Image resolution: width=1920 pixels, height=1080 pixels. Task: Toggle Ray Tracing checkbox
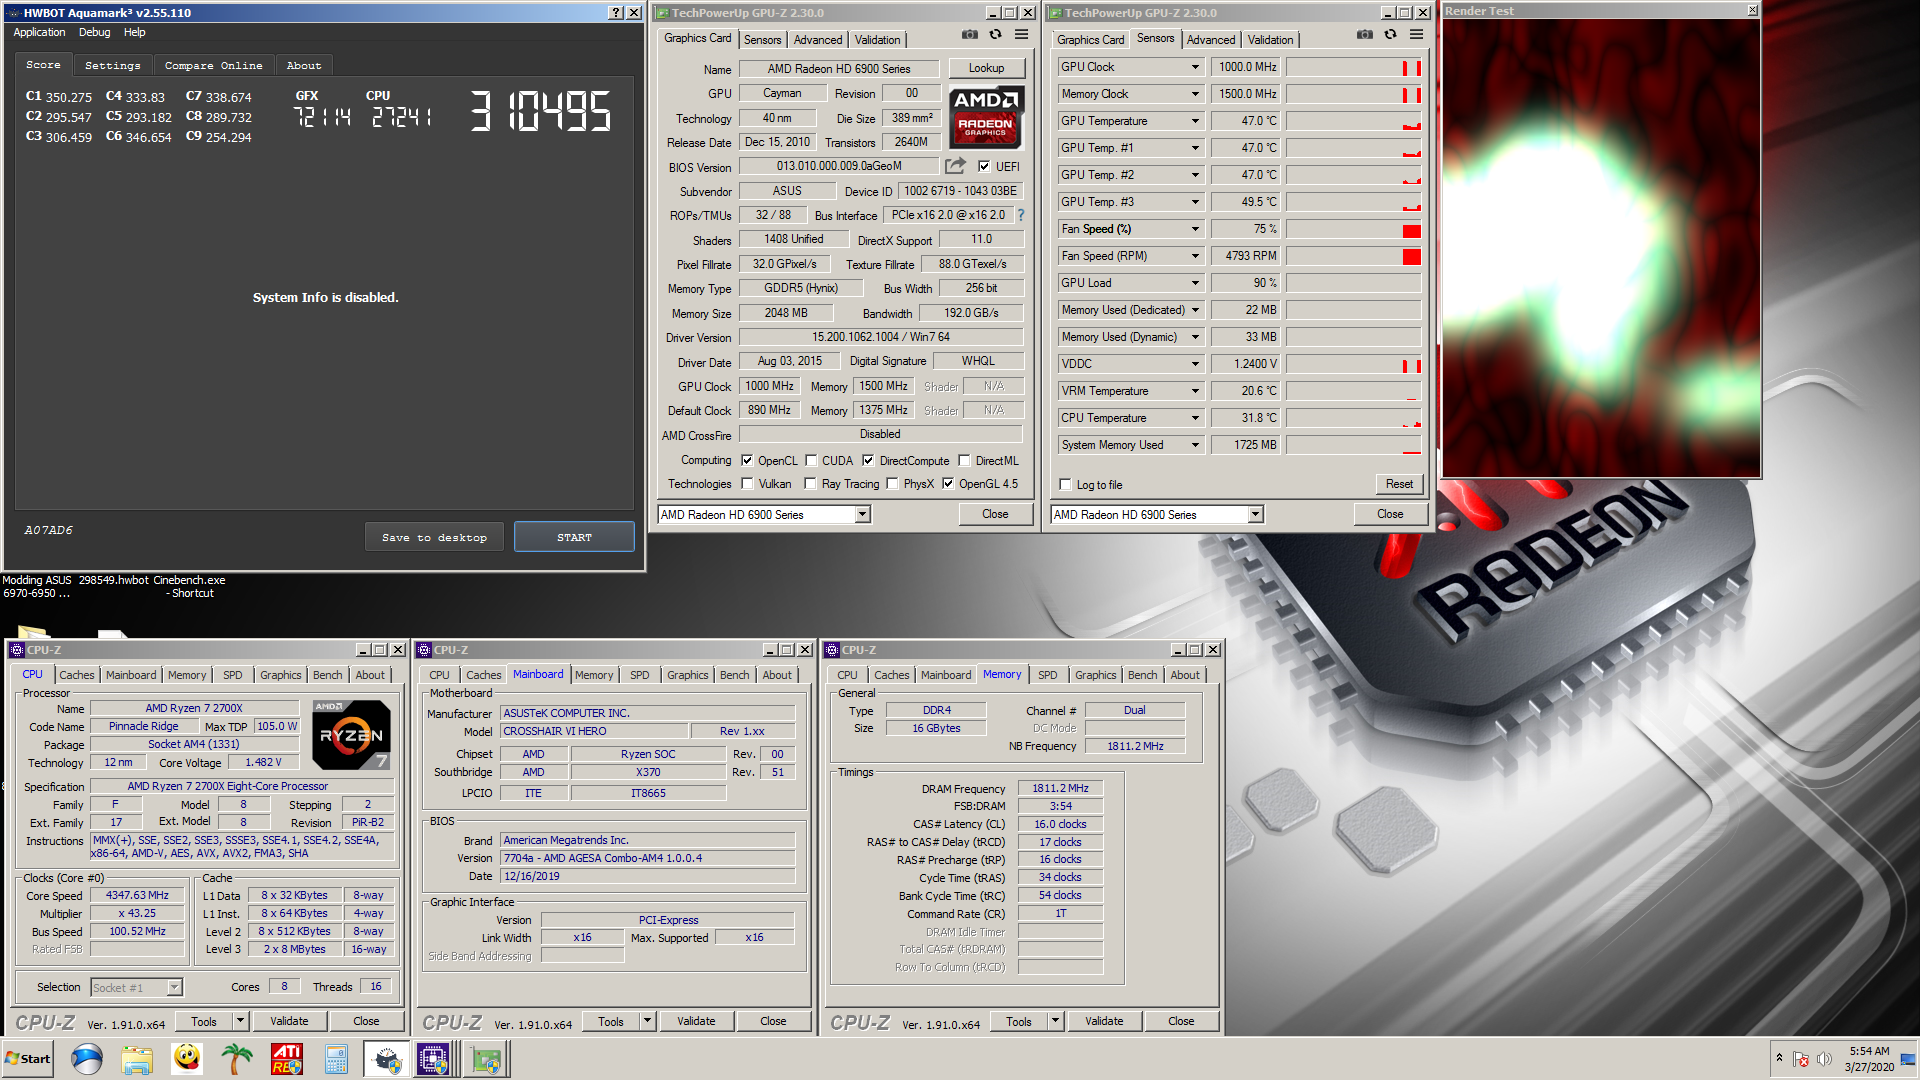(810, 484)
